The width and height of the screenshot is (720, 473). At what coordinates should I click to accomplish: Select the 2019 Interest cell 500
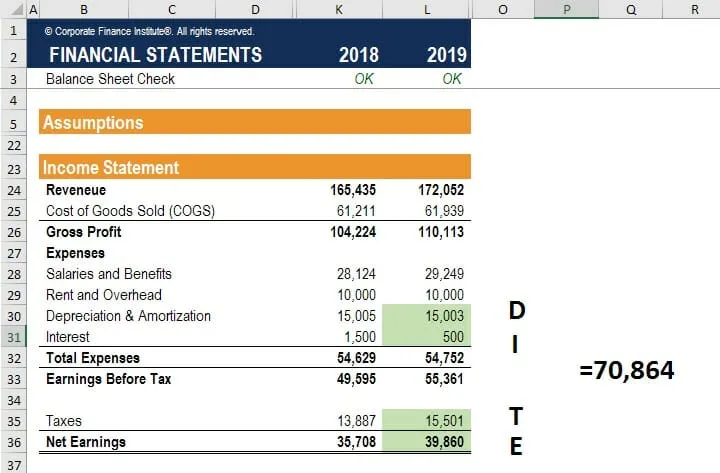[427, 337]
